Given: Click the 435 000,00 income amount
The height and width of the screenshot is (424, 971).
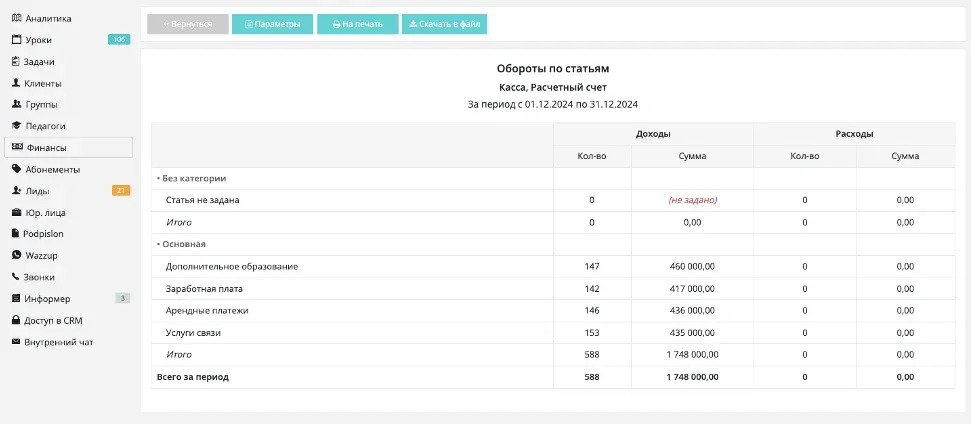Looking at the screenshot, I should point(692,332).
